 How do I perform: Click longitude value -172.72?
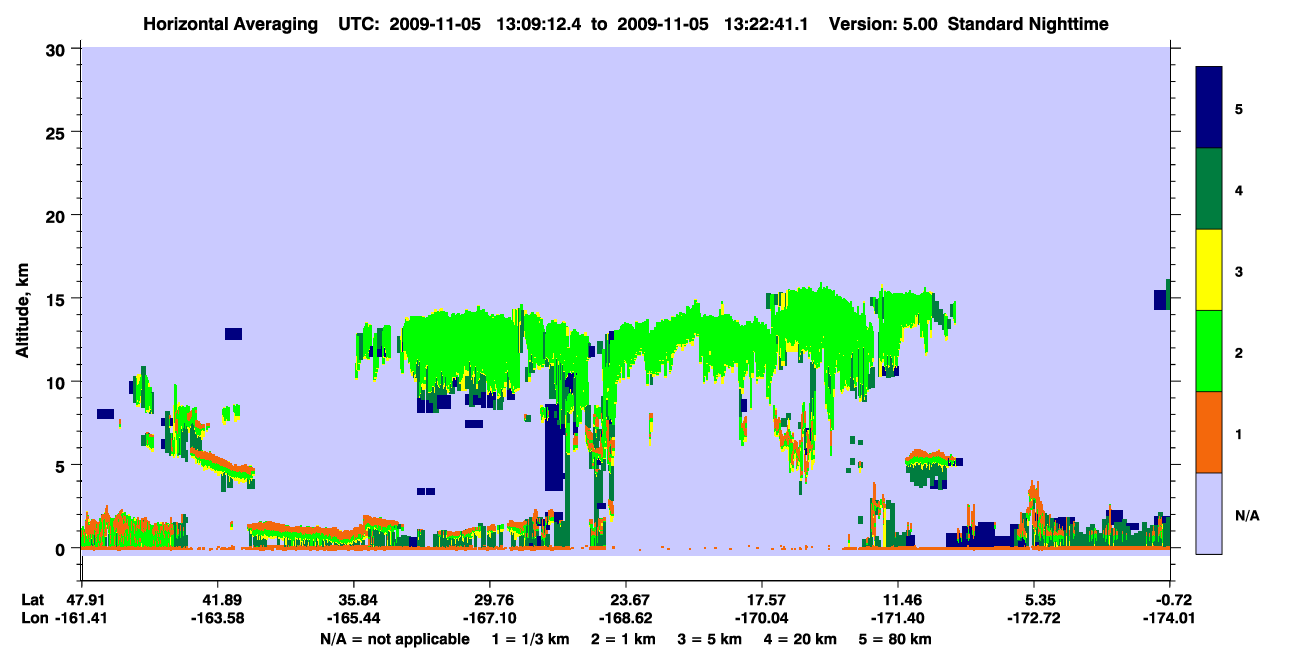1034,618
